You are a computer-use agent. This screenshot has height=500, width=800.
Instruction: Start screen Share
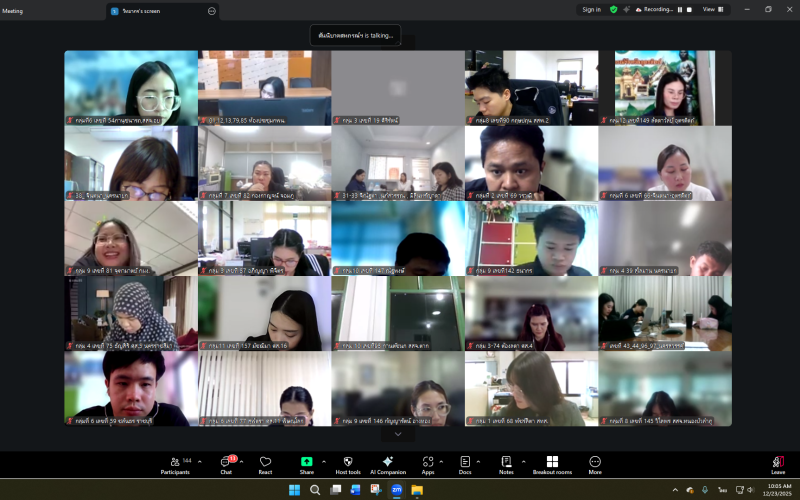coord(306,465)
